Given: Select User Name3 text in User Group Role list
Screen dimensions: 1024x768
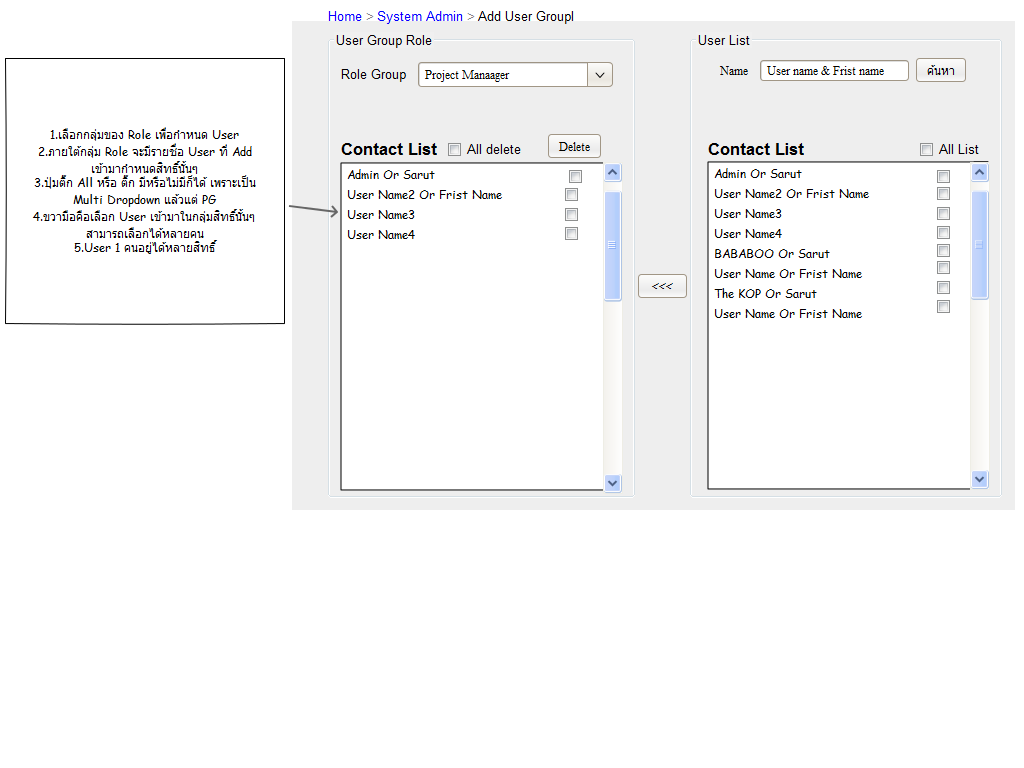Looking at the screenshot, I should click(x=381, y=215).
